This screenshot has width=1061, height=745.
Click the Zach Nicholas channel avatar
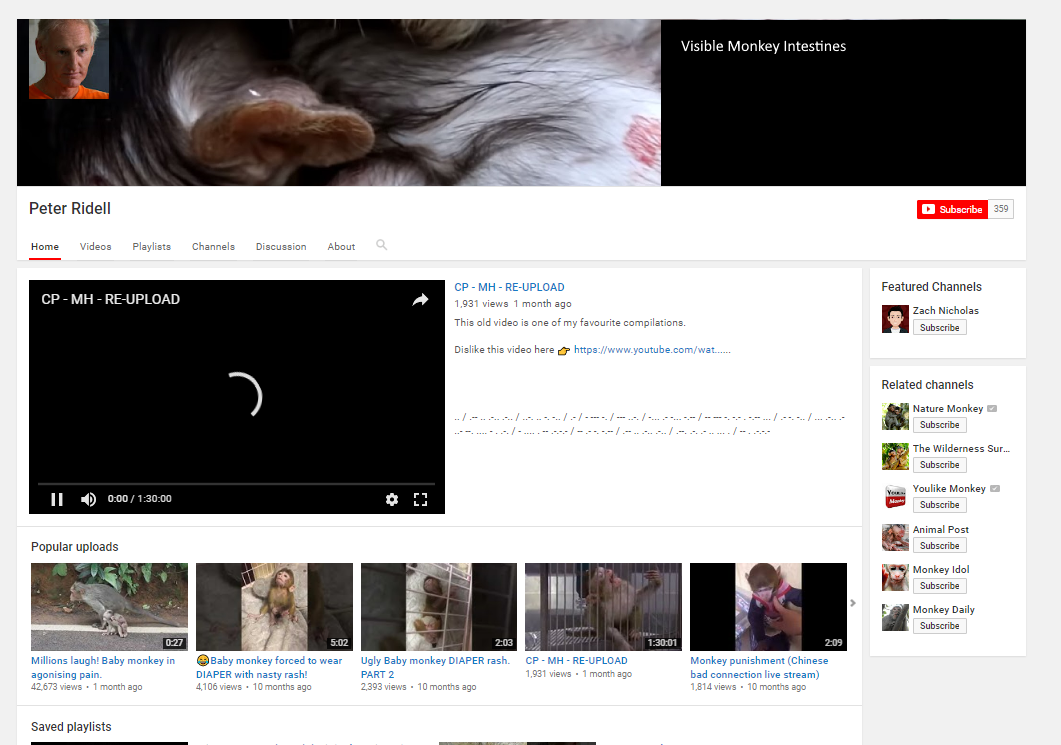click(895, 319)
